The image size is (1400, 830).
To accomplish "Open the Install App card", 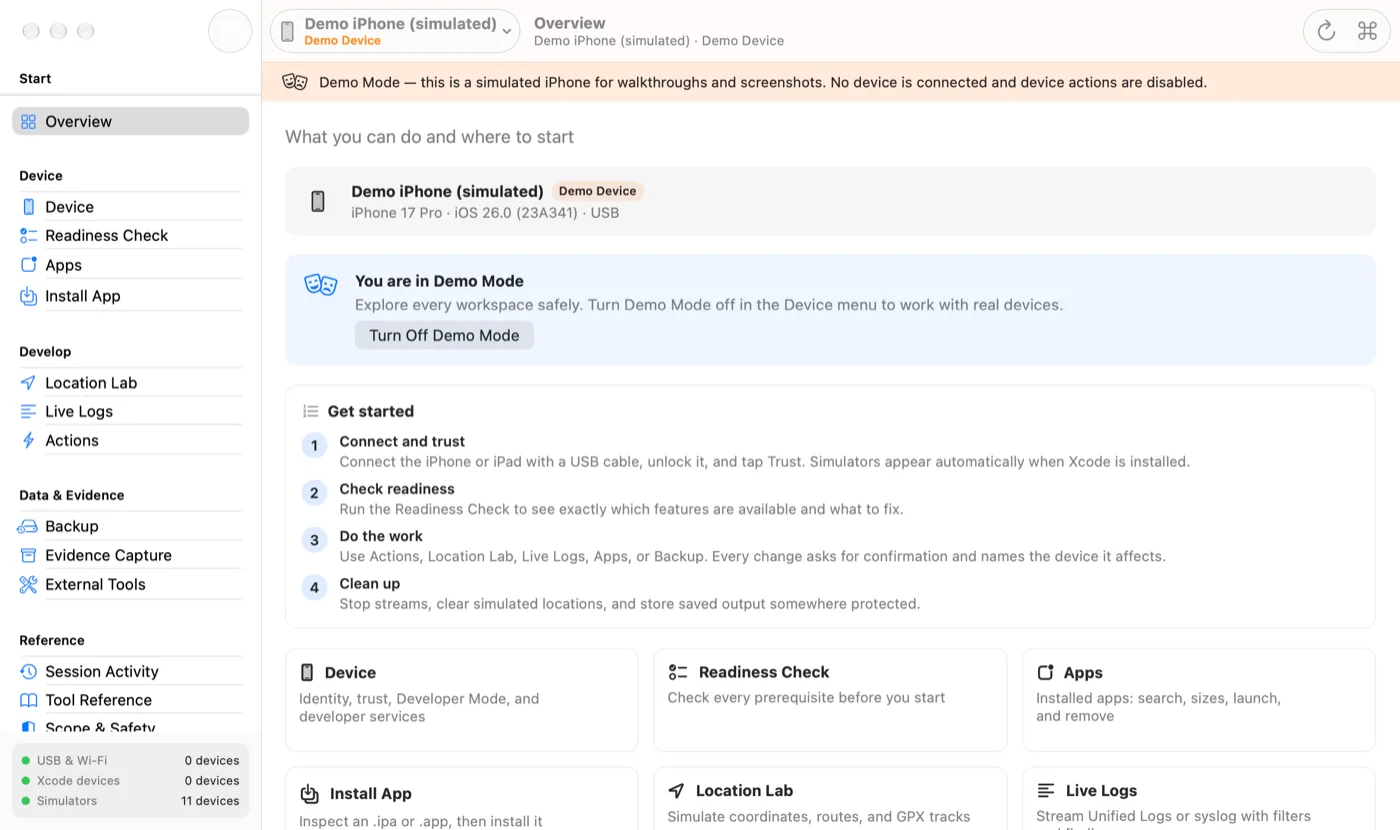I will 462,798.
